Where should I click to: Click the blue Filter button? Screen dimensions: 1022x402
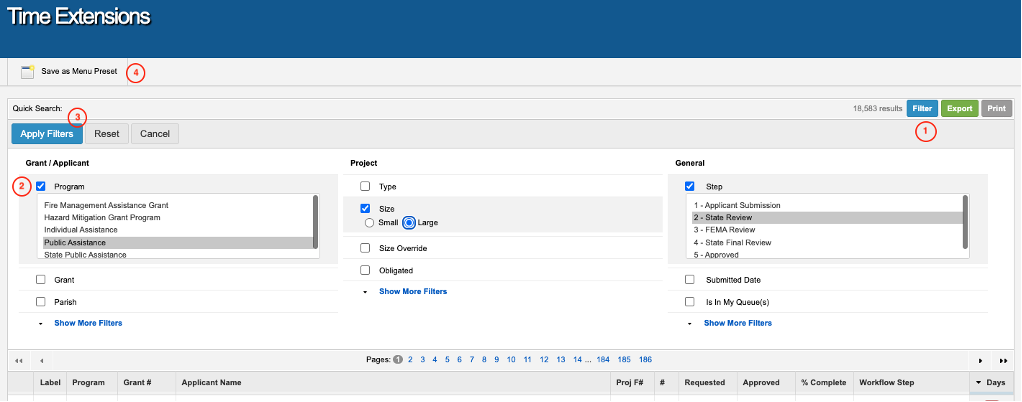point(922,109)
